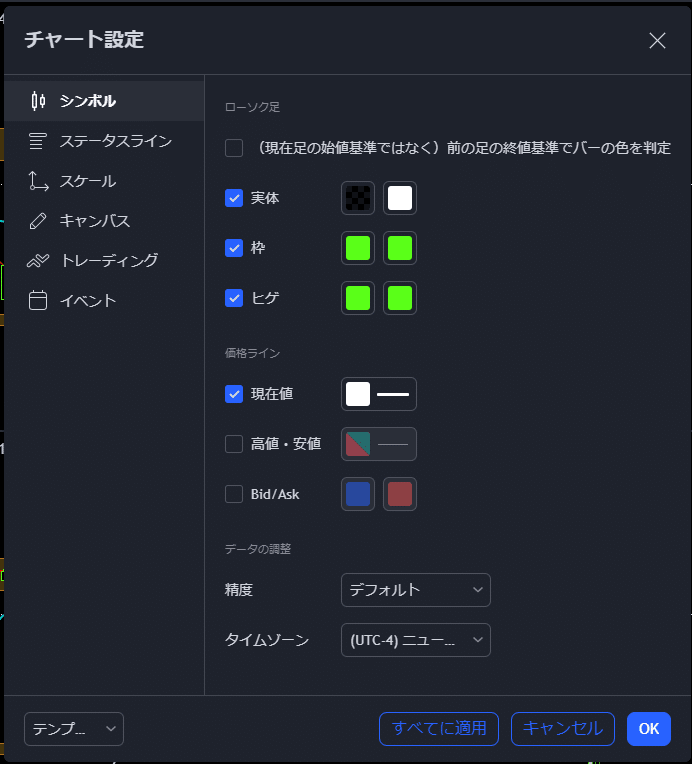Click the candlestick icon beside シンボル
This screenshot has width=692, height=764.
tap(38, 101)
